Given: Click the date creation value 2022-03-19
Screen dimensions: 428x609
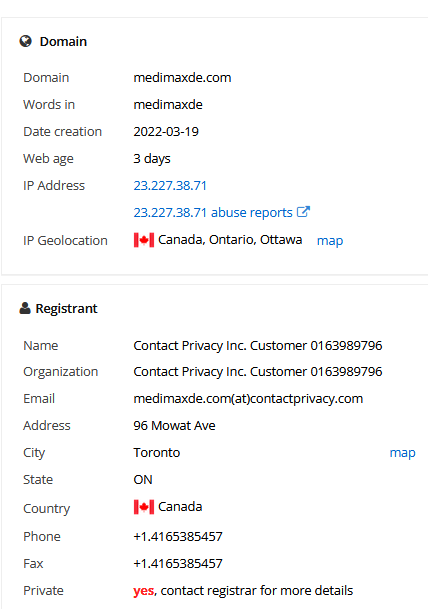Looking at the screenshot, I should [166, 132].
